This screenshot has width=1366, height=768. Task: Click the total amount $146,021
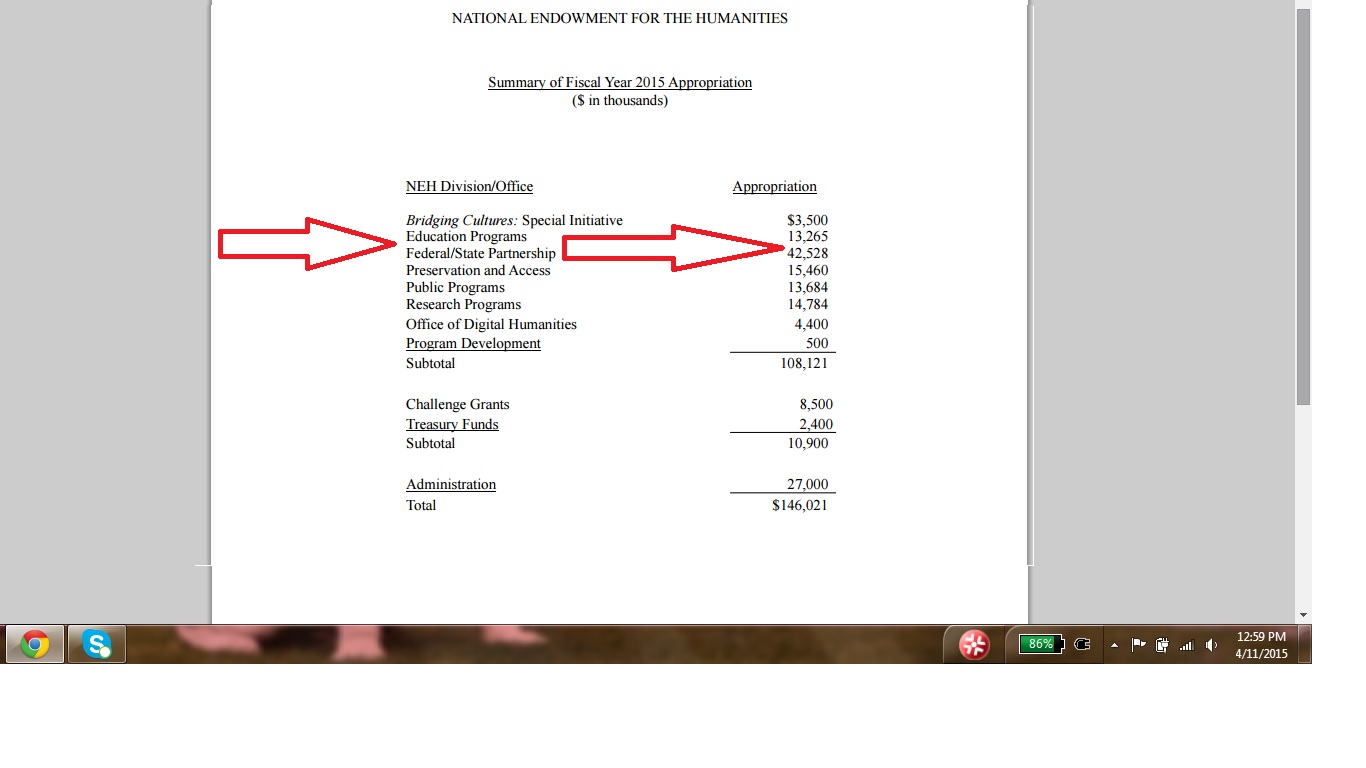click(x=799, y=506)
